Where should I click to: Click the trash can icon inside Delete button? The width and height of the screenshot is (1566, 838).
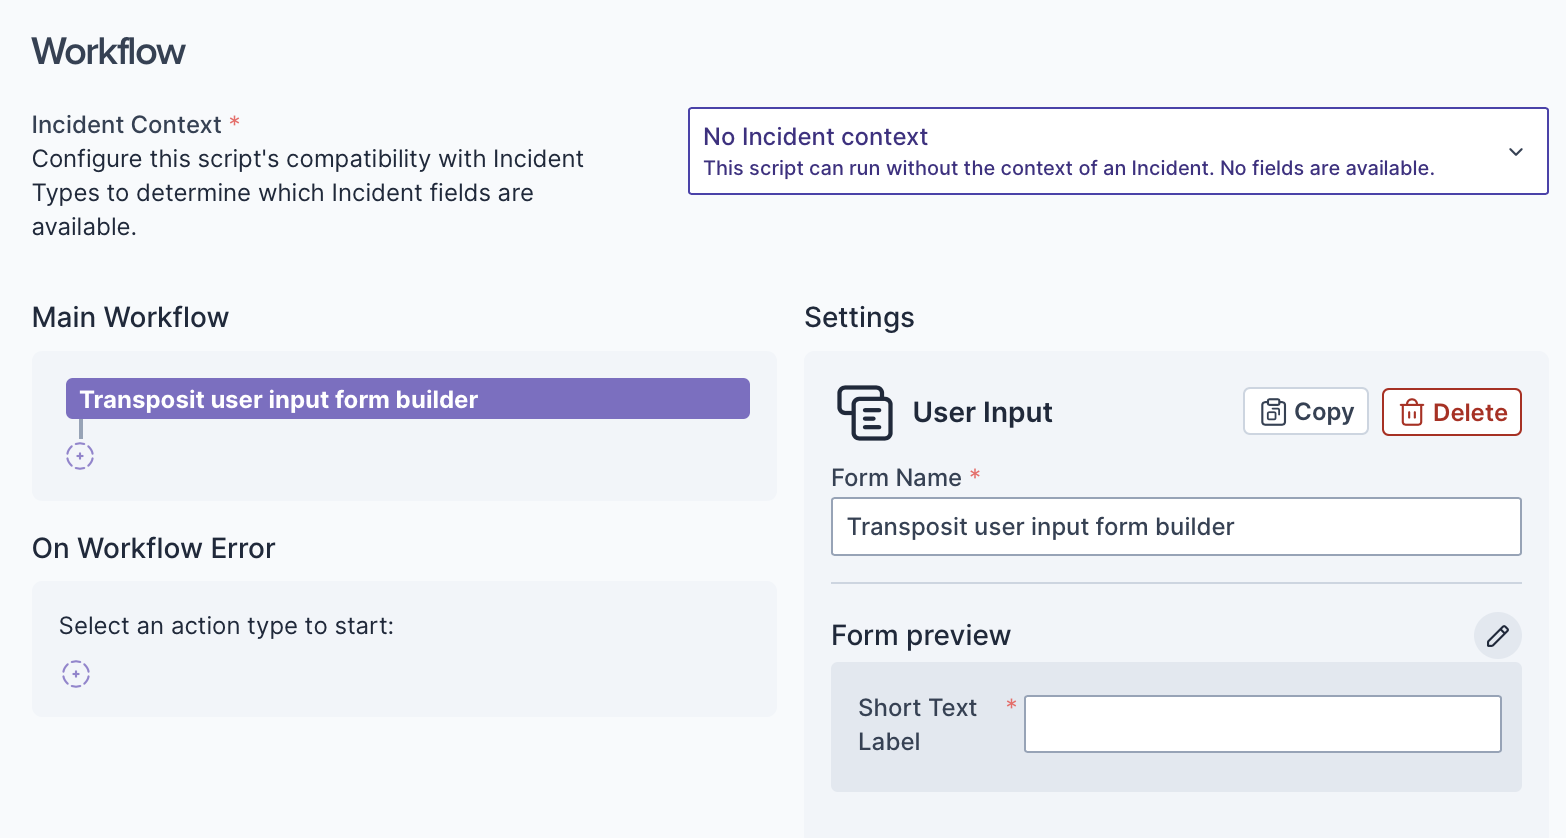[1411, 412]
